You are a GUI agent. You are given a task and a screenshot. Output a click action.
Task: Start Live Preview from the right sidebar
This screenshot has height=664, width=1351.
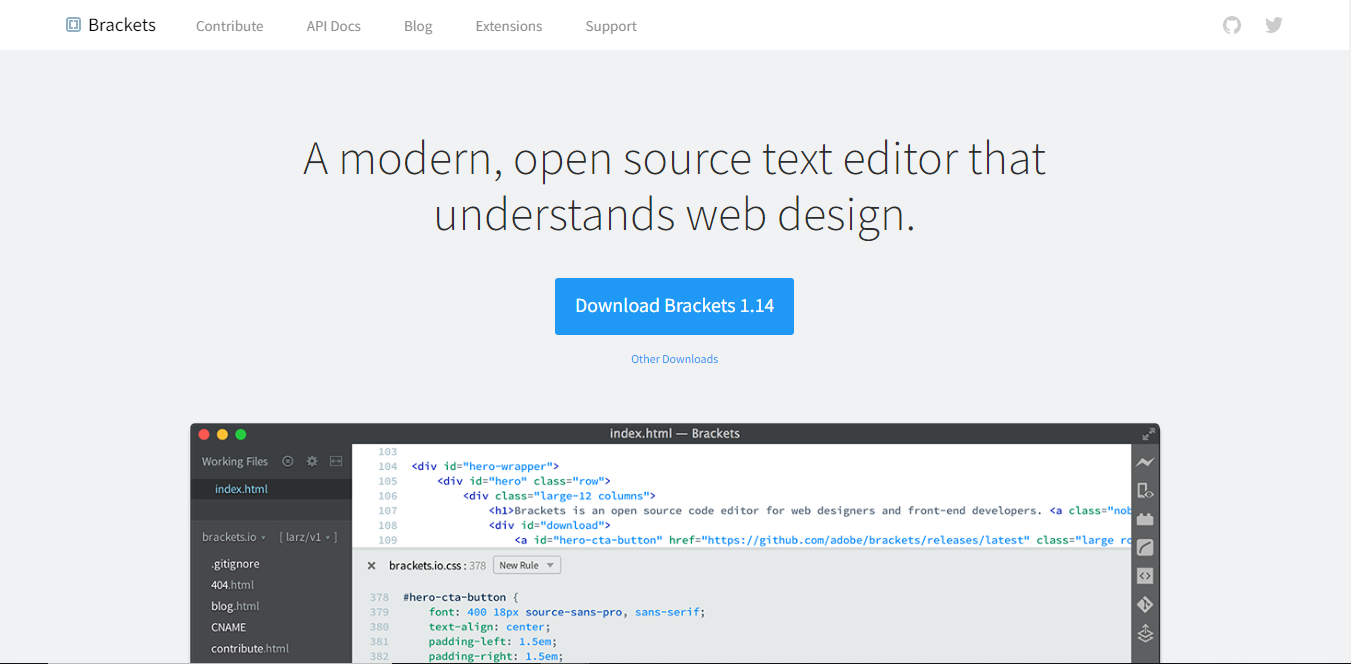coord(1145,462)
